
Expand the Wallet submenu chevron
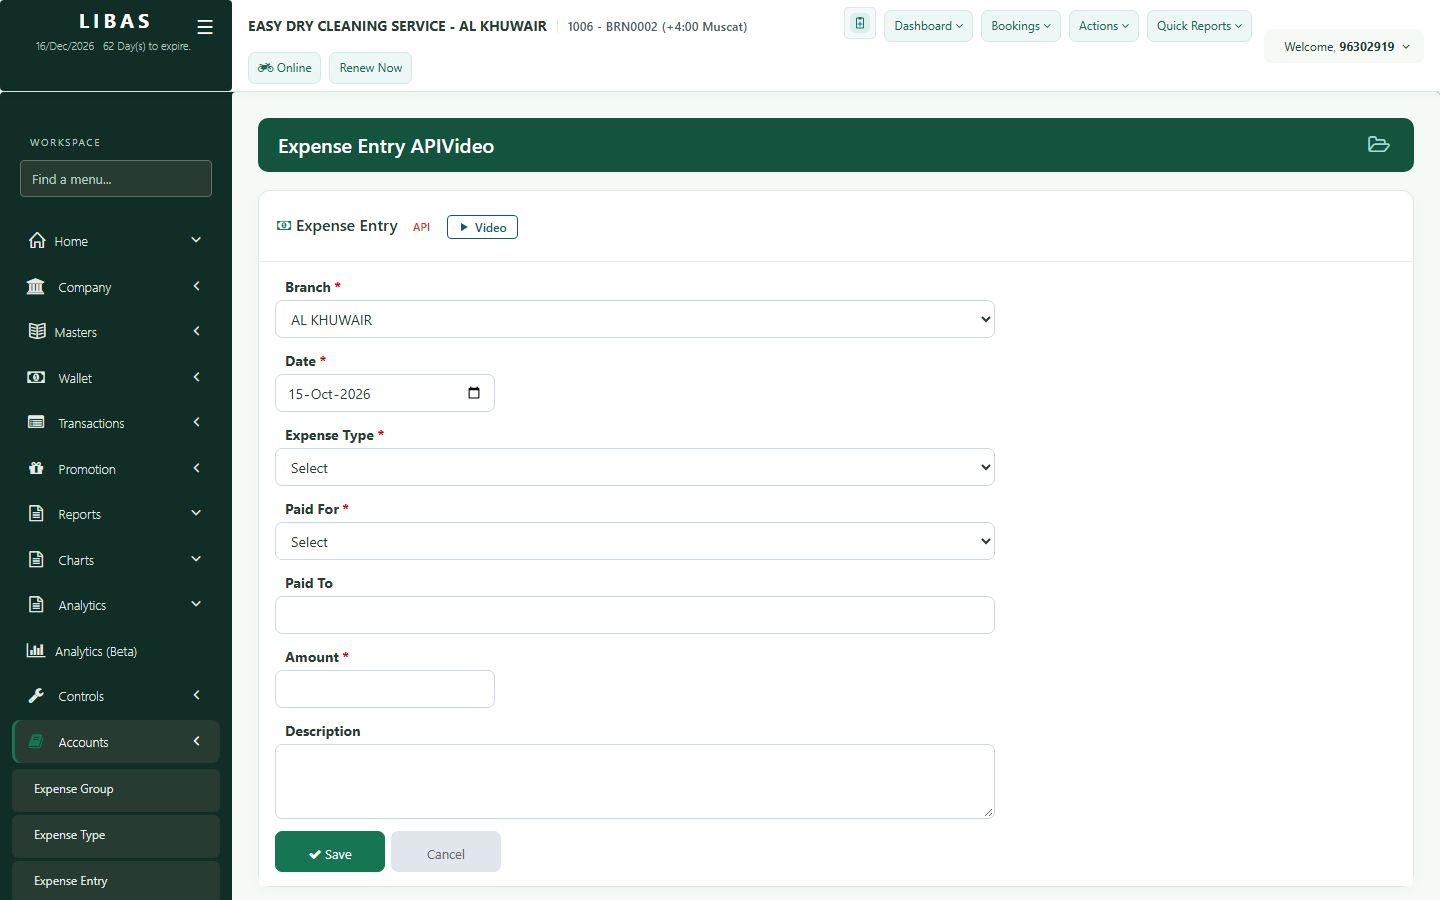point(196,377)
